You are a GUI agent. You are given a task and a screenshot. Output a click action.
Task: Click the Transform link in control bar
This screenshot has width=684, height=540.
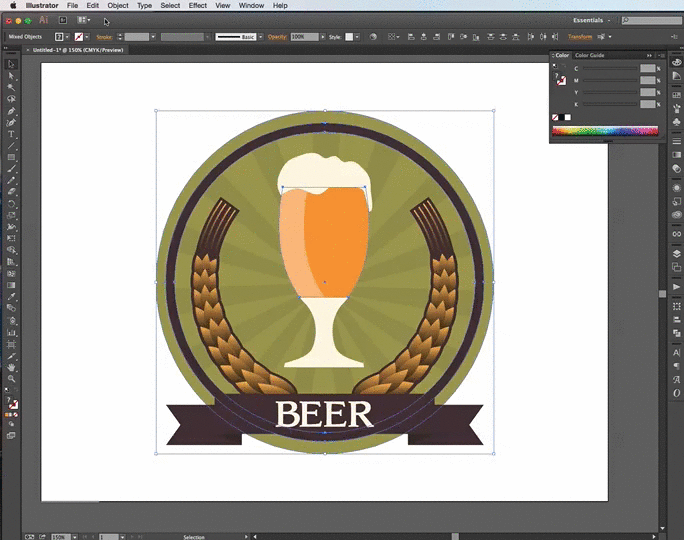[580, 37]
